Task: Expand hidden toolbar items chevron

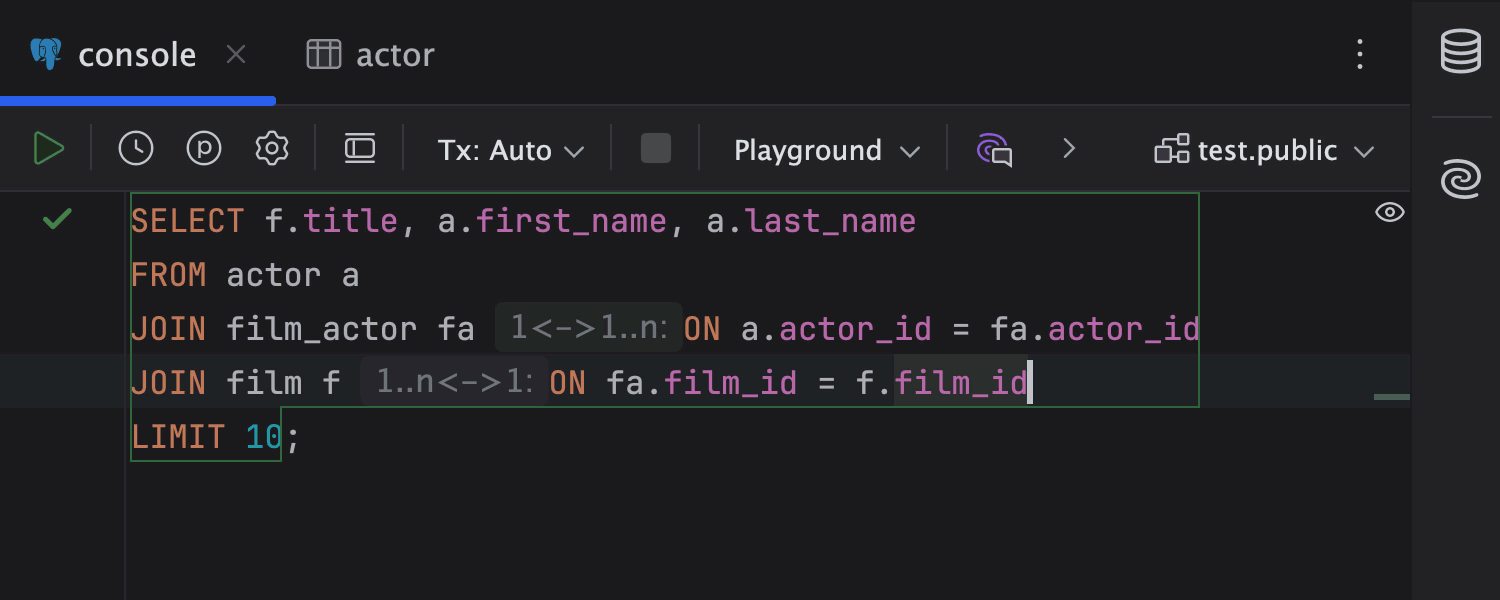Action: tap(1069, 150)
